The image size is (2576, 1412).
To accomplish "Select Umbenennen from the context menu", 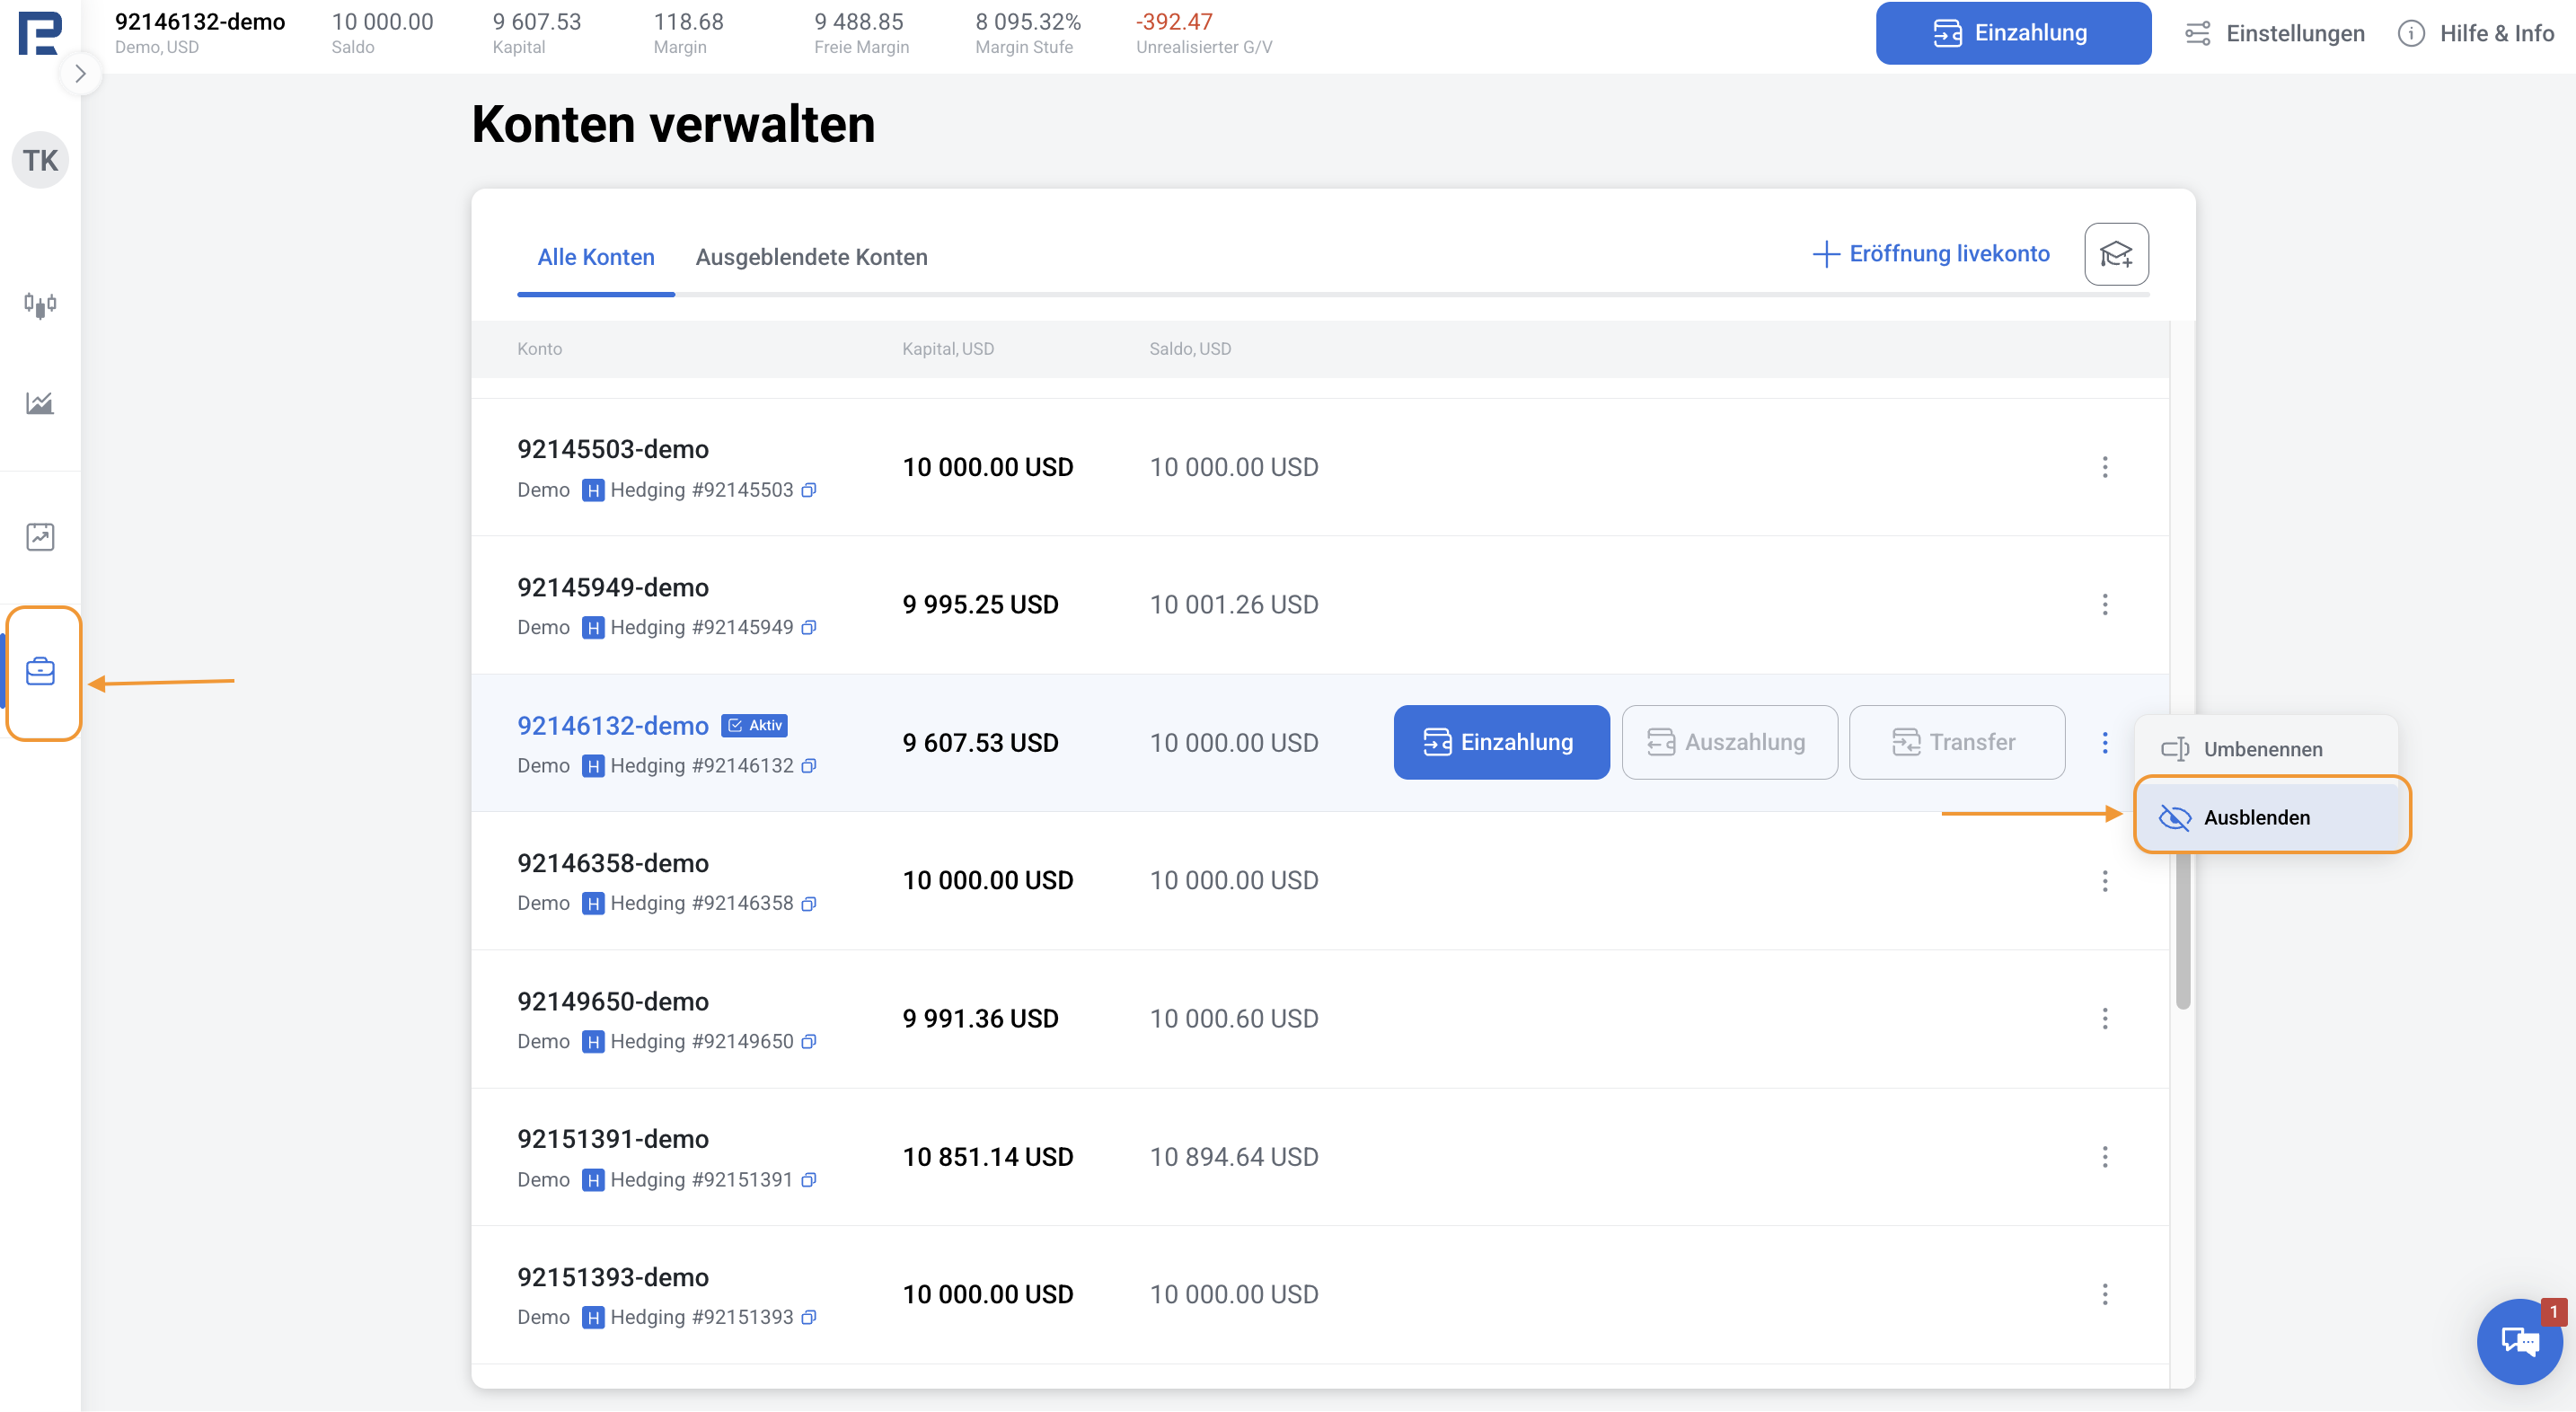I will (x=2262, y=749).
